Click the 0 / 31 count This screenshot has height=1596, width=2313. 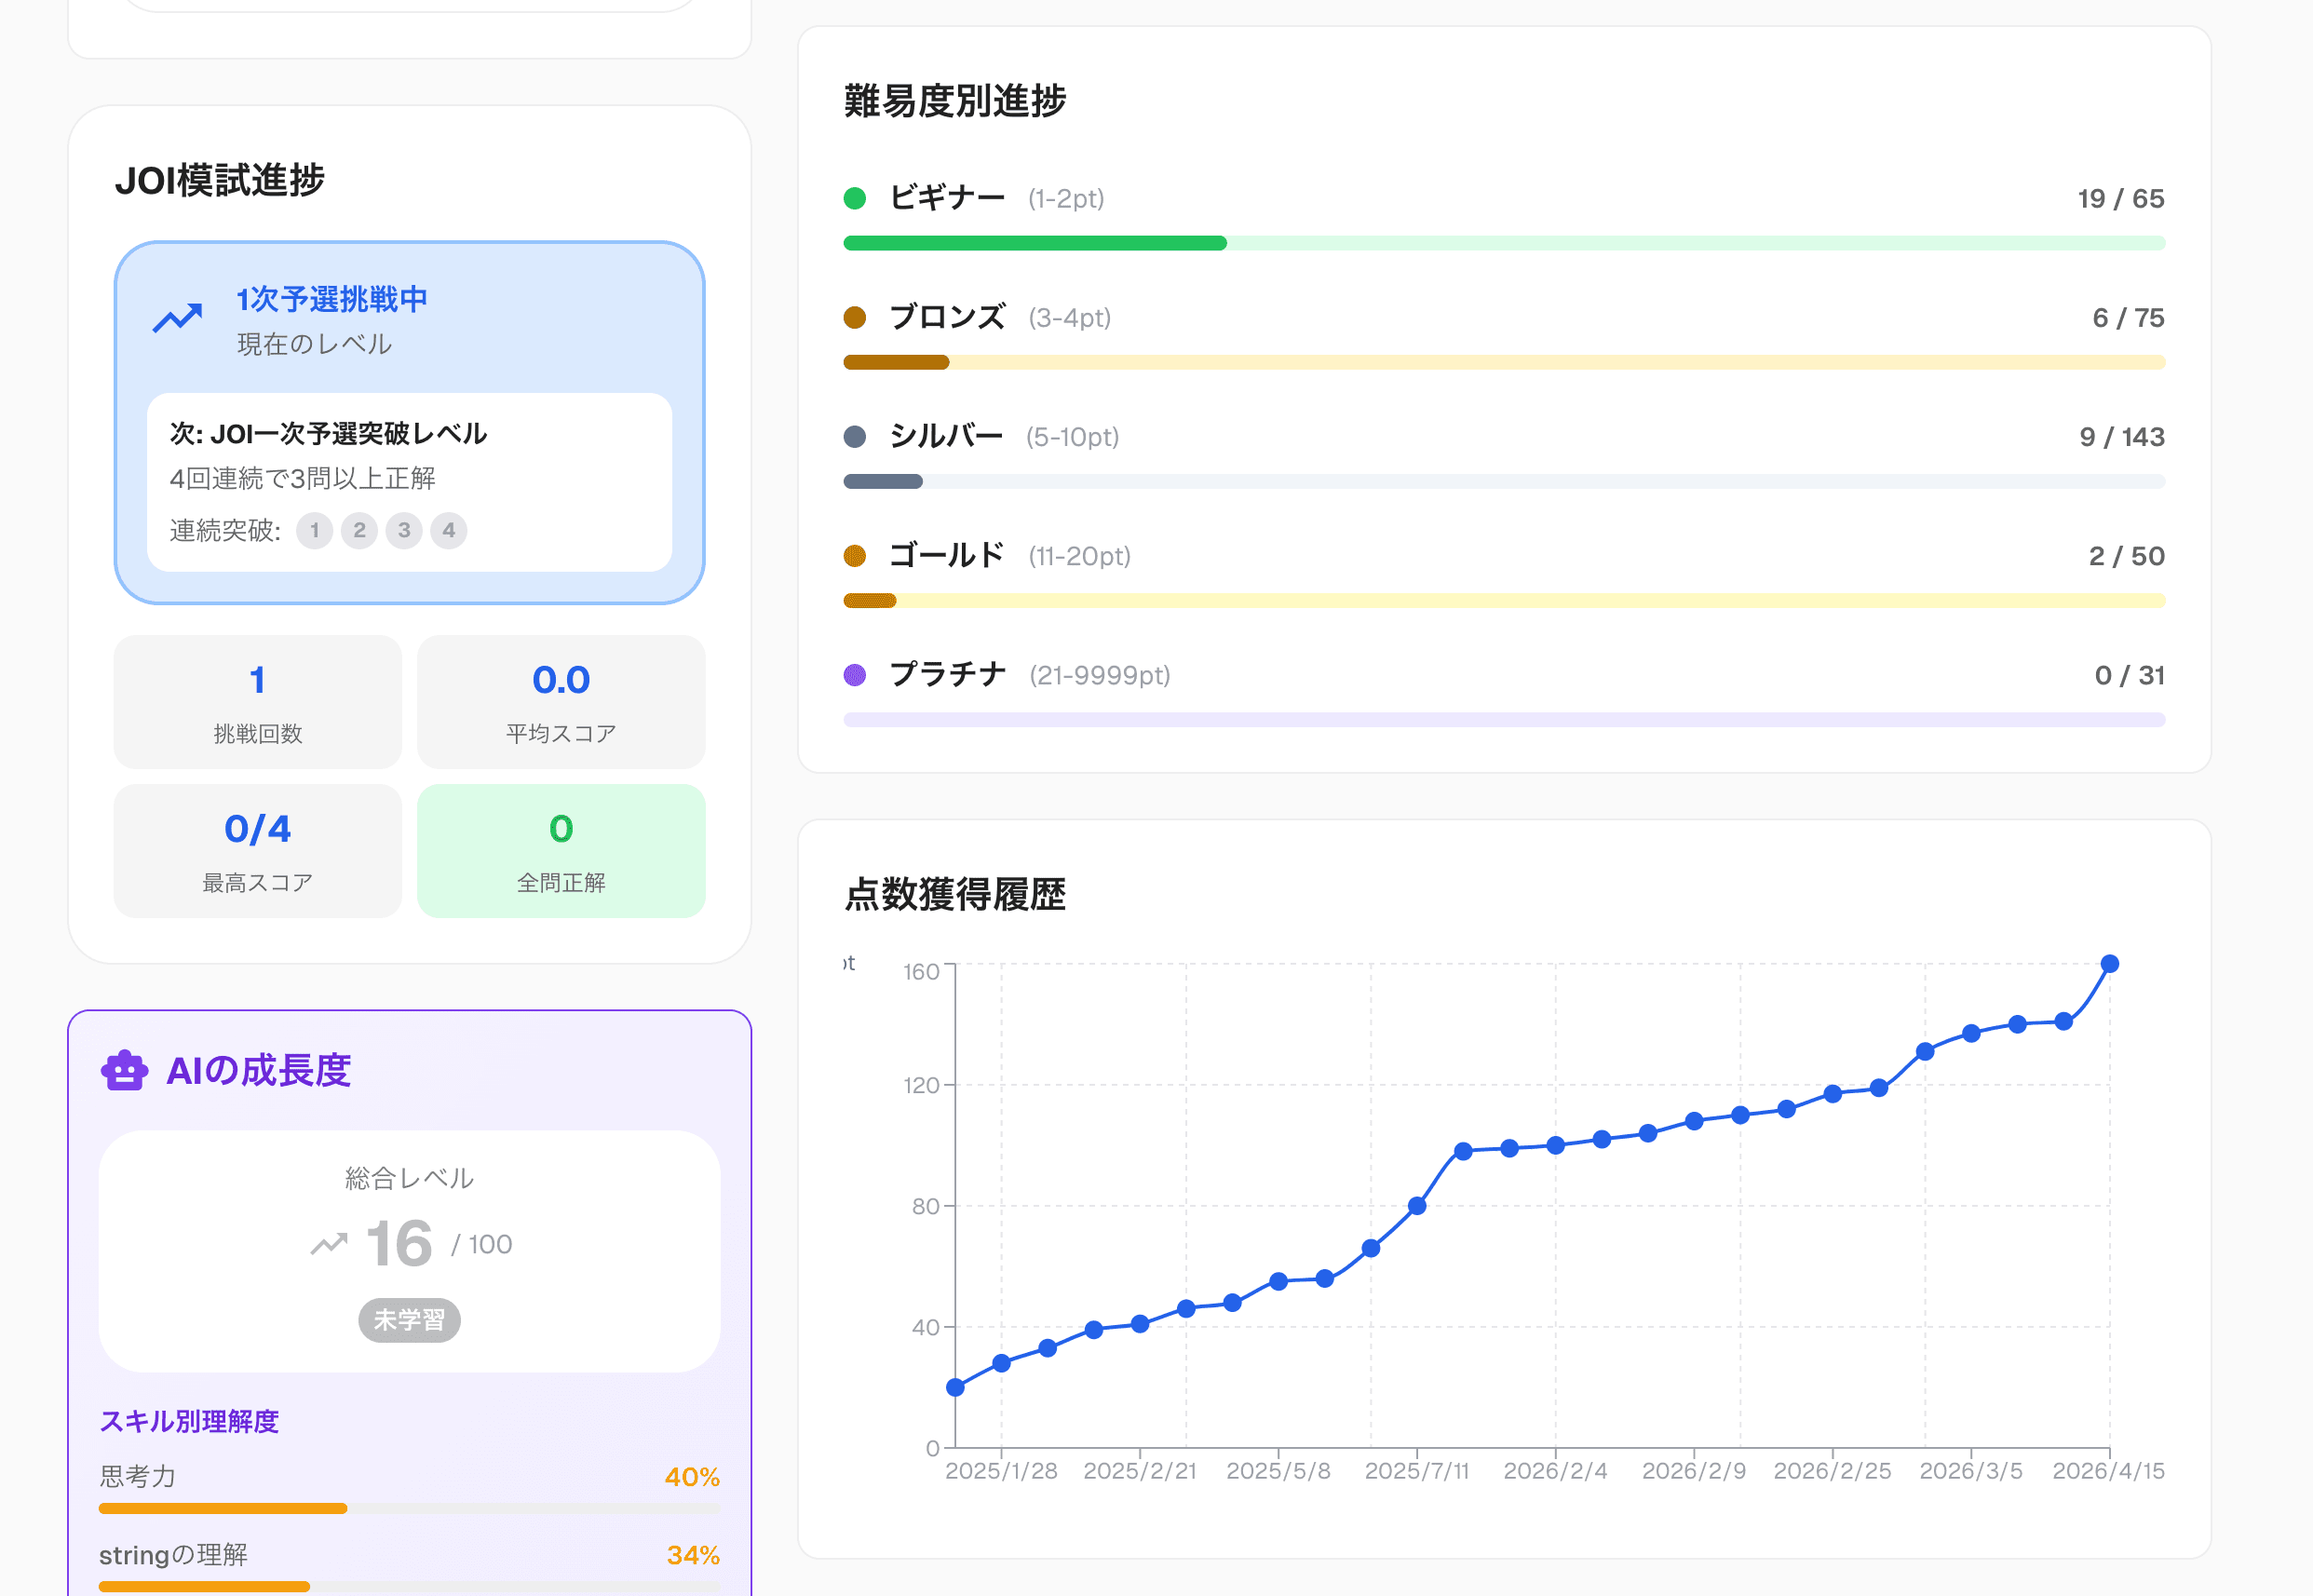coord(2130,674)
